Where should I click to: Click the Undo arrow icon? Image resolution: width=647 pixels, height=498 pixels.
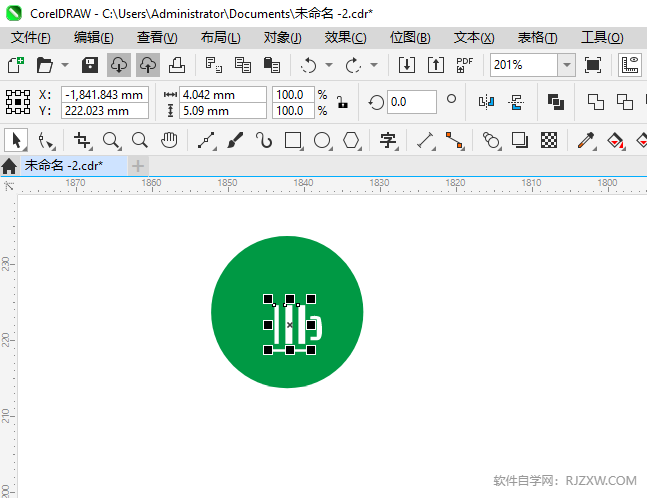(x=308, y=65)
